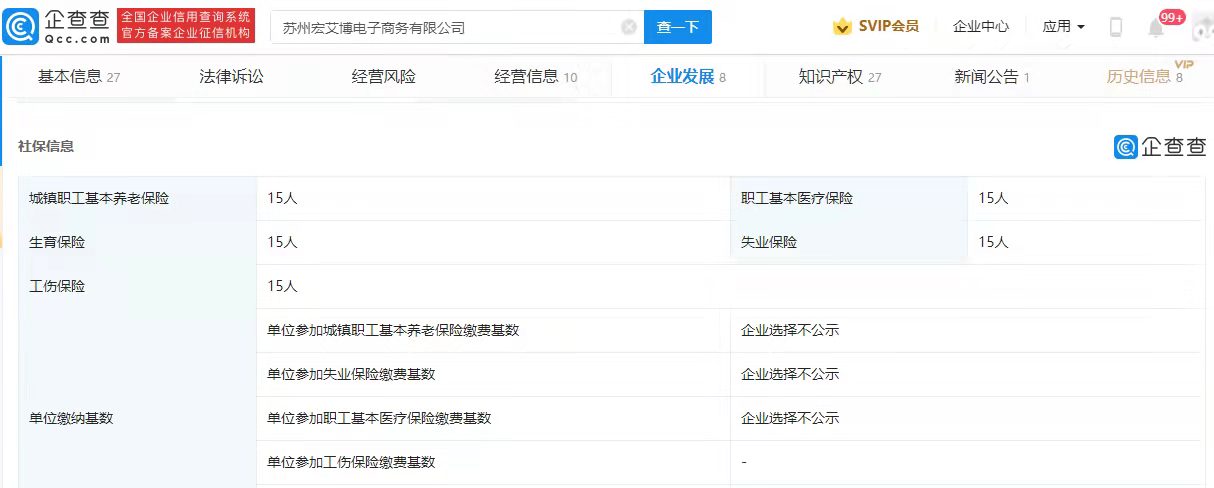1214x488 pixels.
Task: Click the 查一下 search button
Action: pos(678,27)
